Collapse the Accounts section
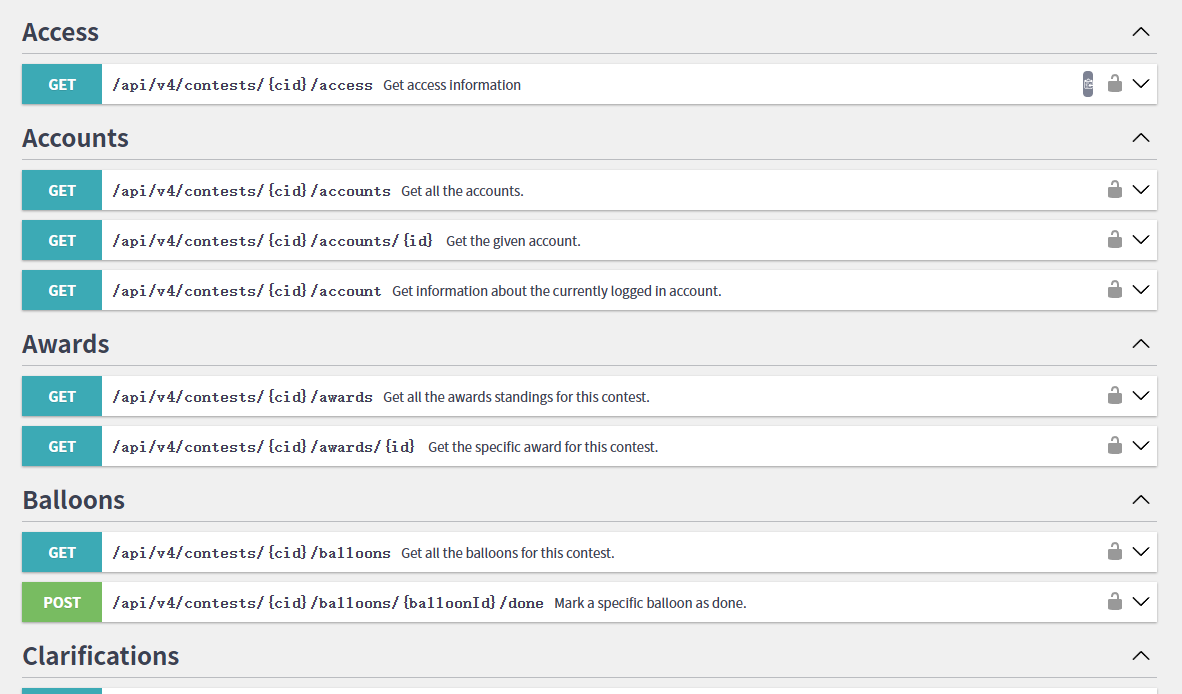Image resolution: width=1182 pixels, height=694 pixels. click(x=1141, y=138)
